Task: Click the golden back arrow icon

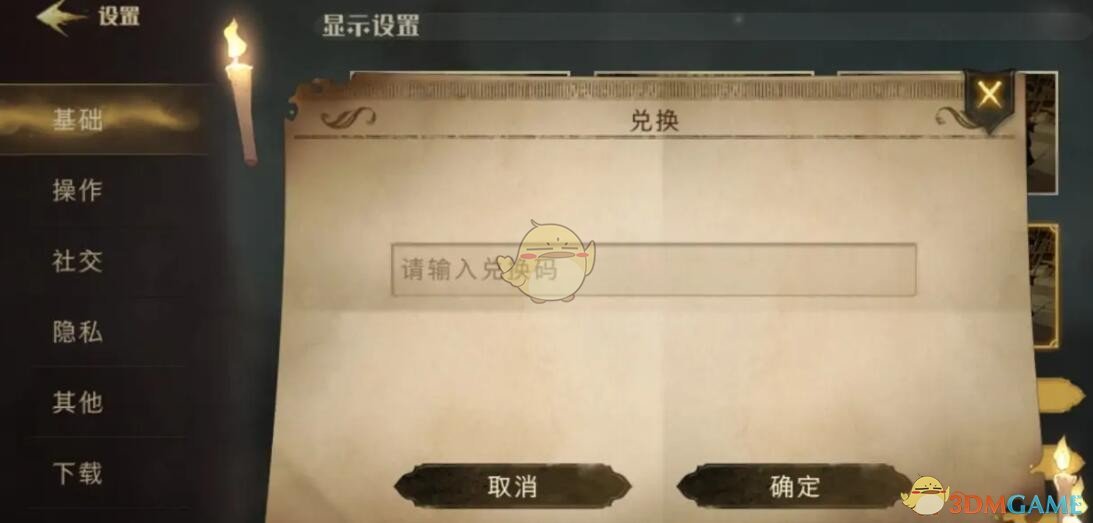Action: pyautogui.click(x=61, y=17)
